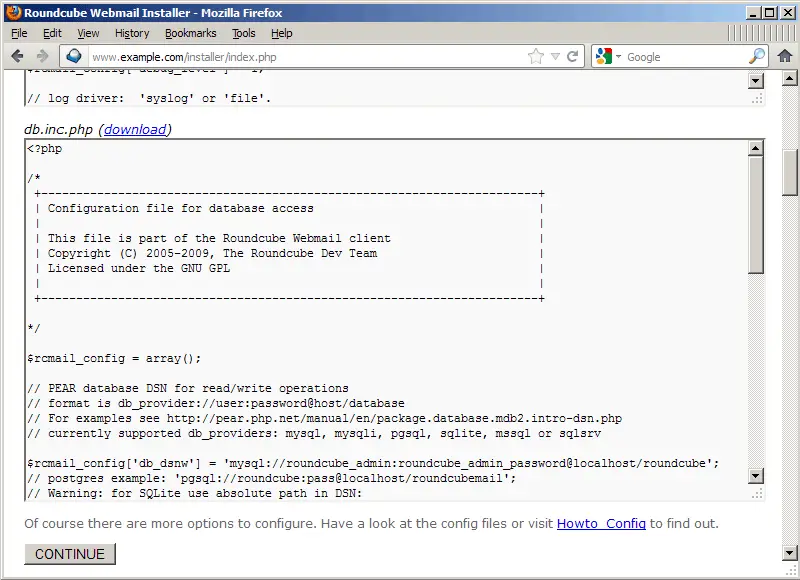Screen dimensions: 800x580
Task: Click upper config textarea scroll down arrow
Action: pyautogui.click(x=756, y=81)
